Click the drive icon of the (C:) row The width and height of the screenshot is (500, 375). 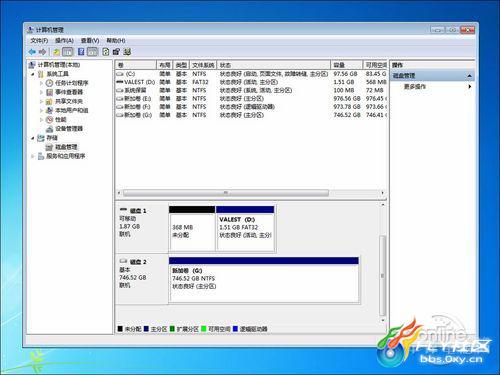[120, 74]
